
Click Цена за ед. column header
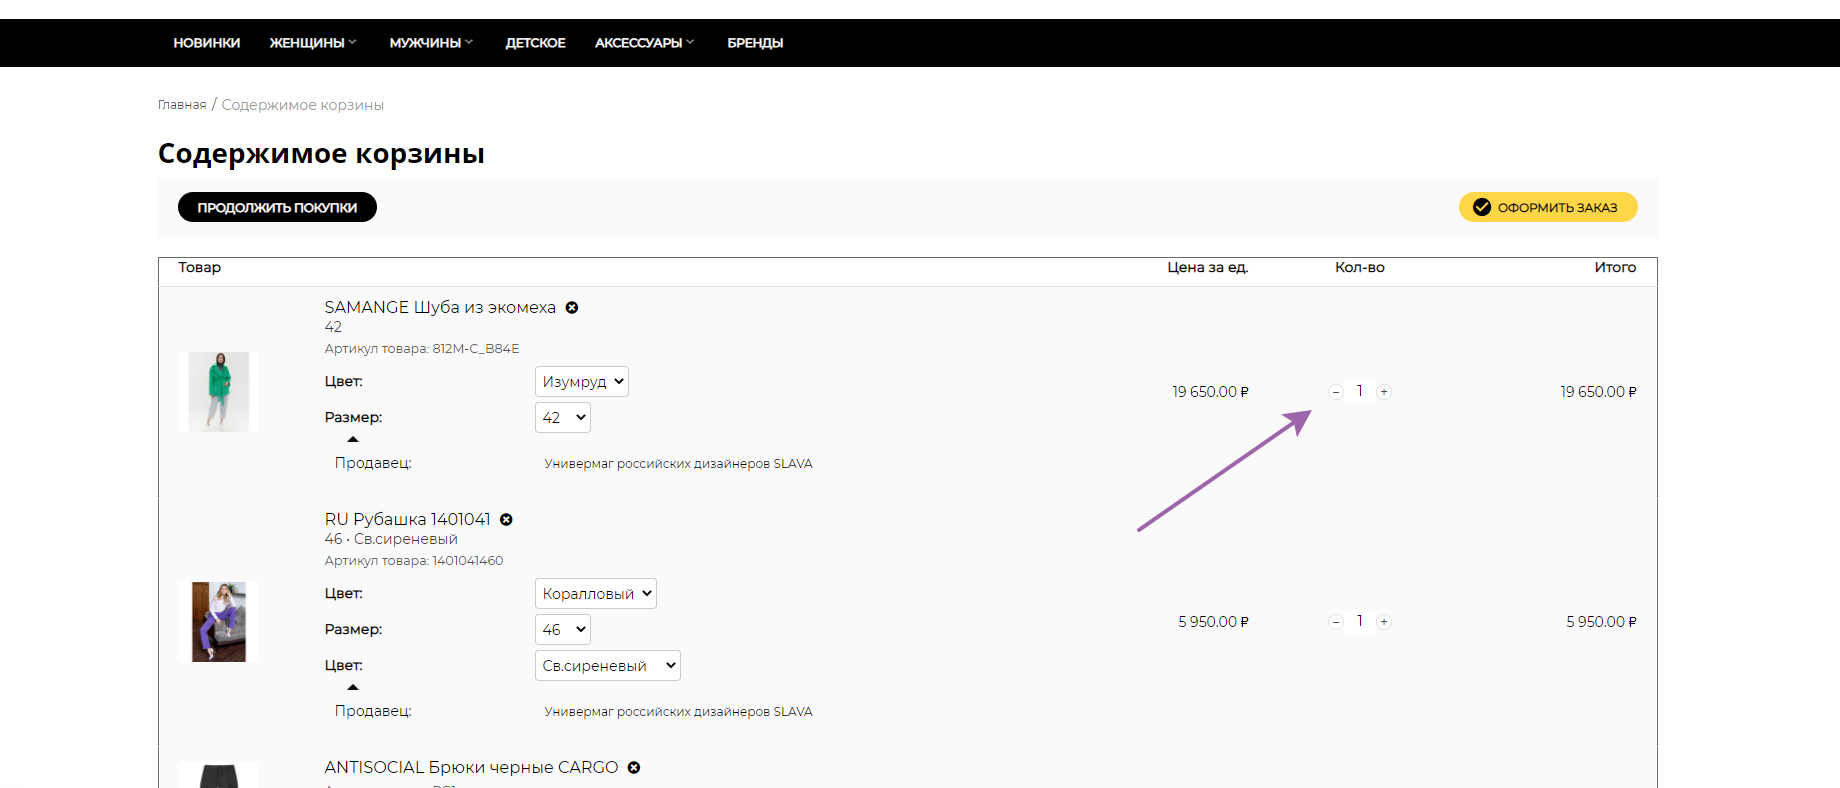1208,267
